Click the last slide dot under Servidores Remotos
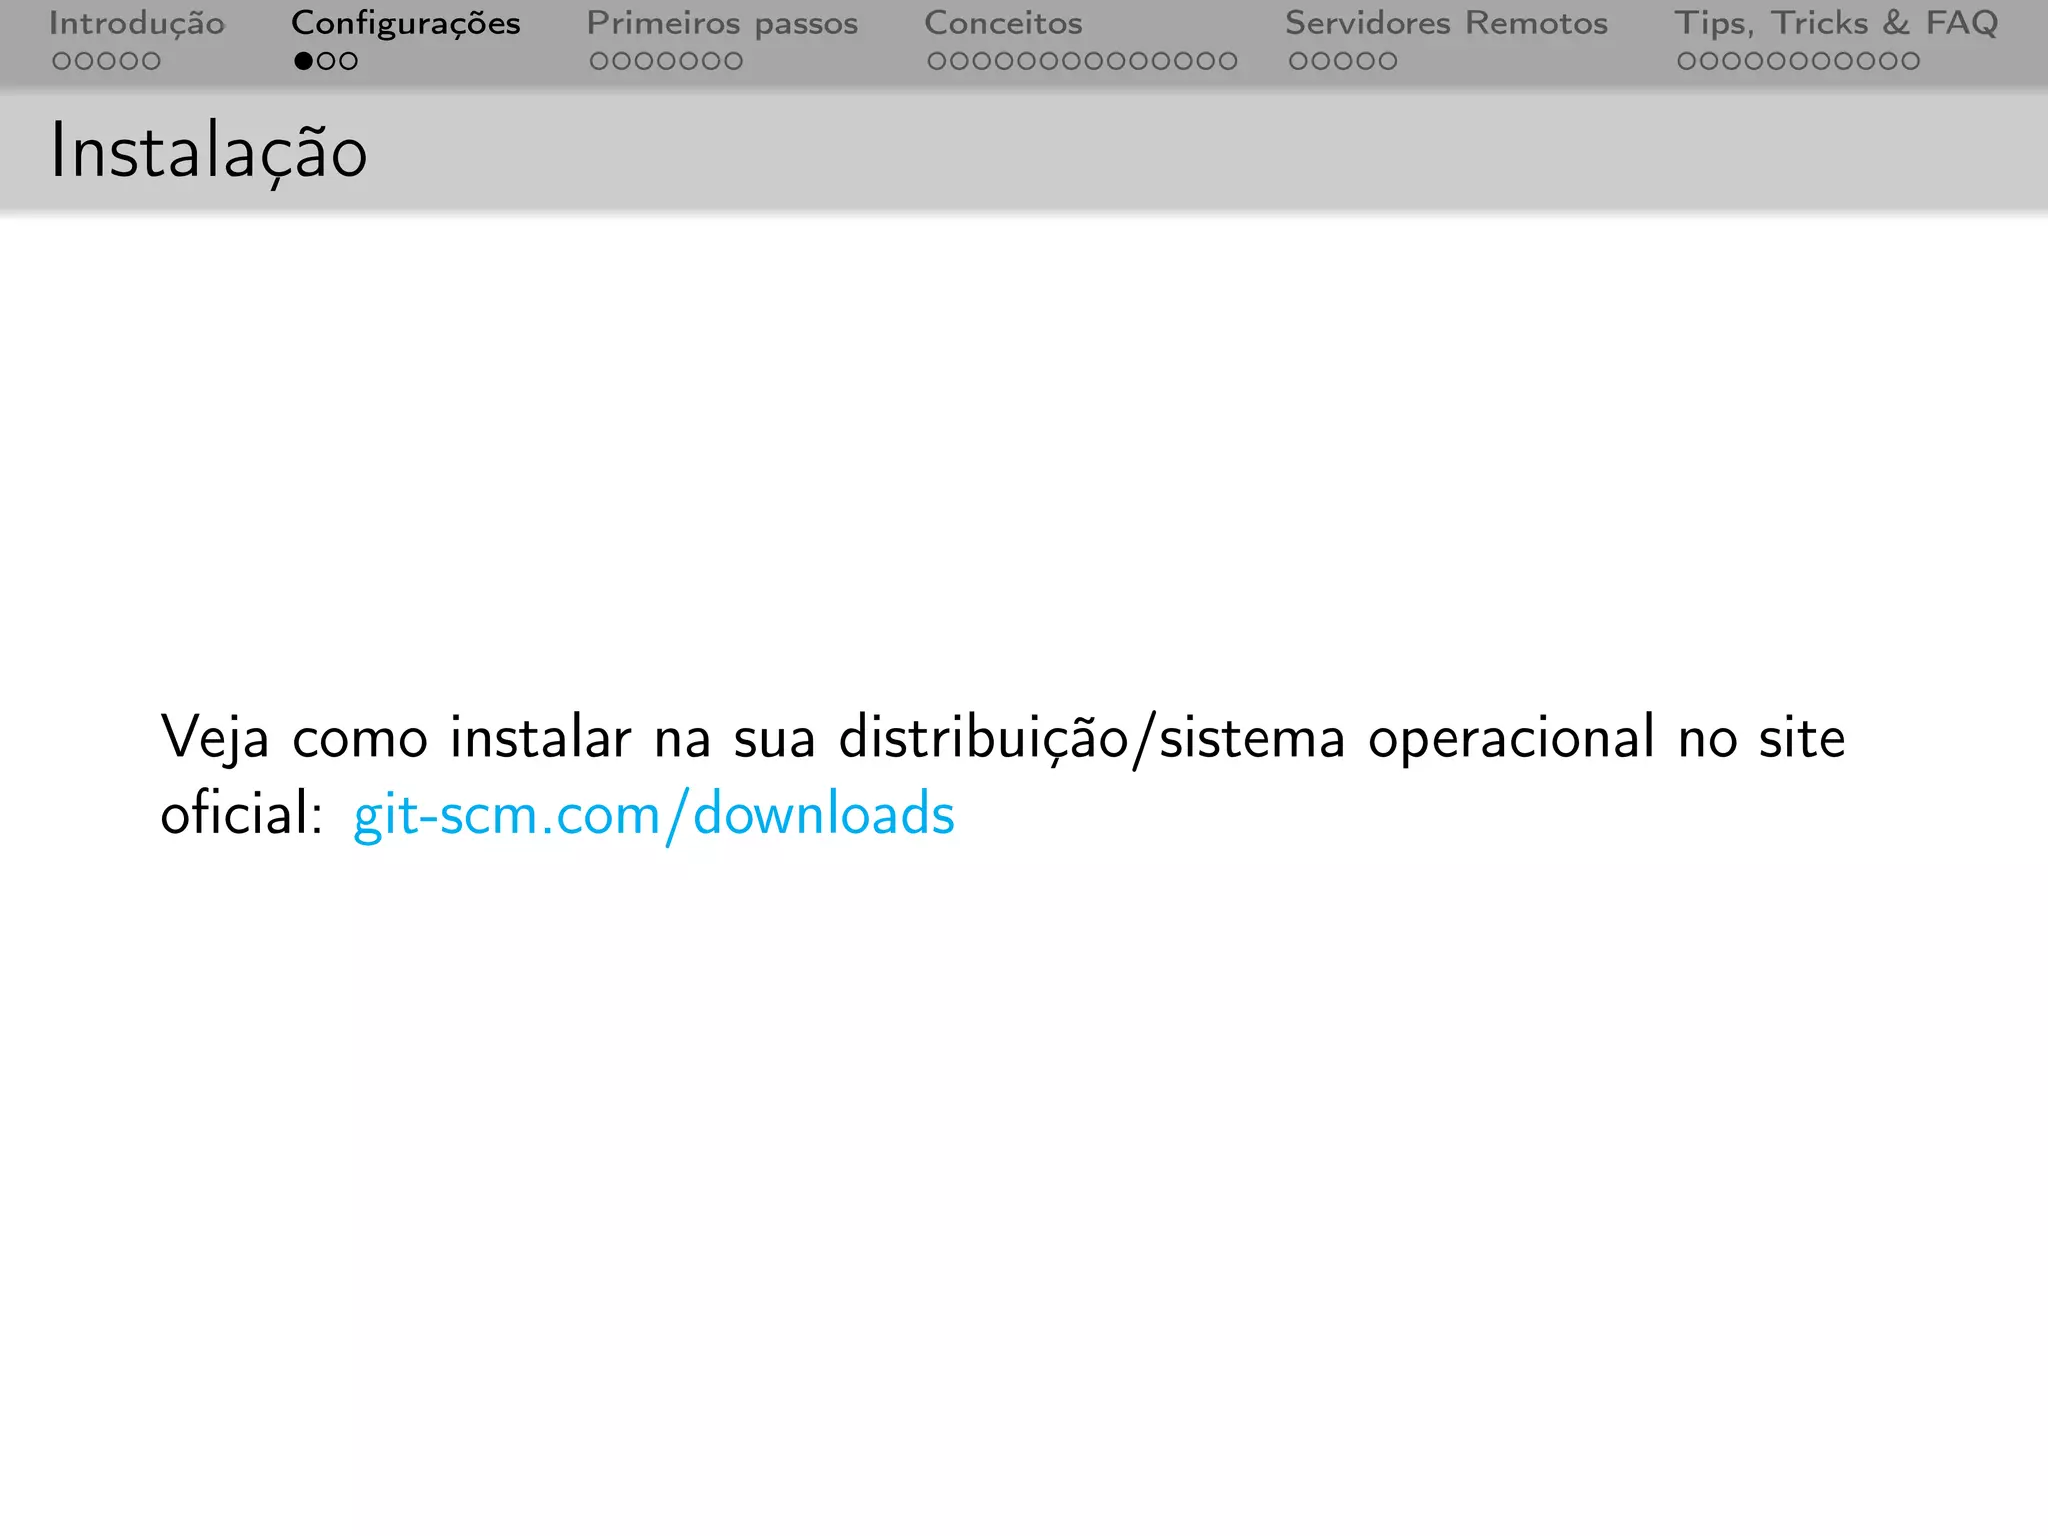 tap(1387, 61)
